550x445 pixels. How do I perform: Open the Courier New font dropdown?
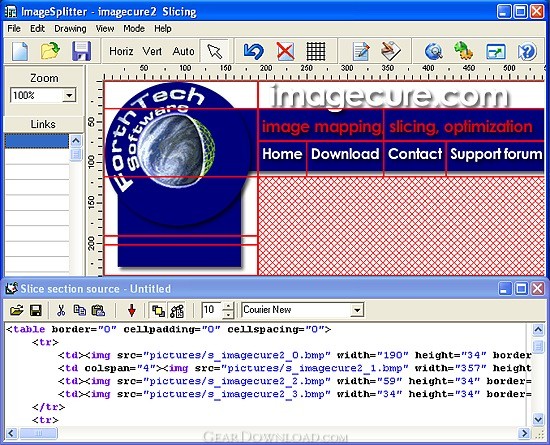pyautogui.click(x=357, y=310)
